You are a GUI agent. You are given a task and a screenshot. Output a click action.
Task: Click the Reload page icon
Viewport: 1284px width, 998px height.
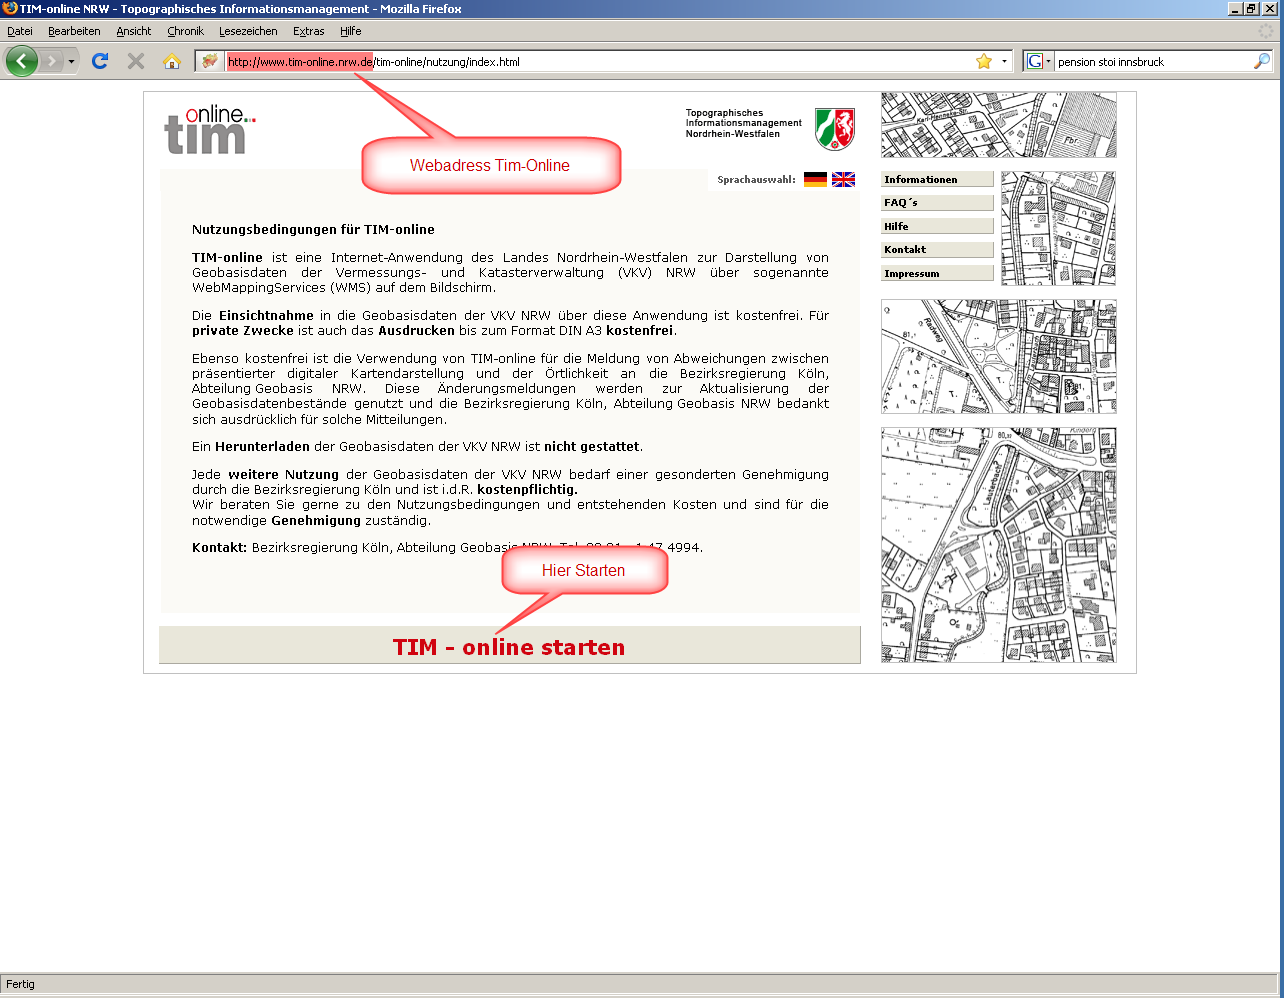pos(100,61)
